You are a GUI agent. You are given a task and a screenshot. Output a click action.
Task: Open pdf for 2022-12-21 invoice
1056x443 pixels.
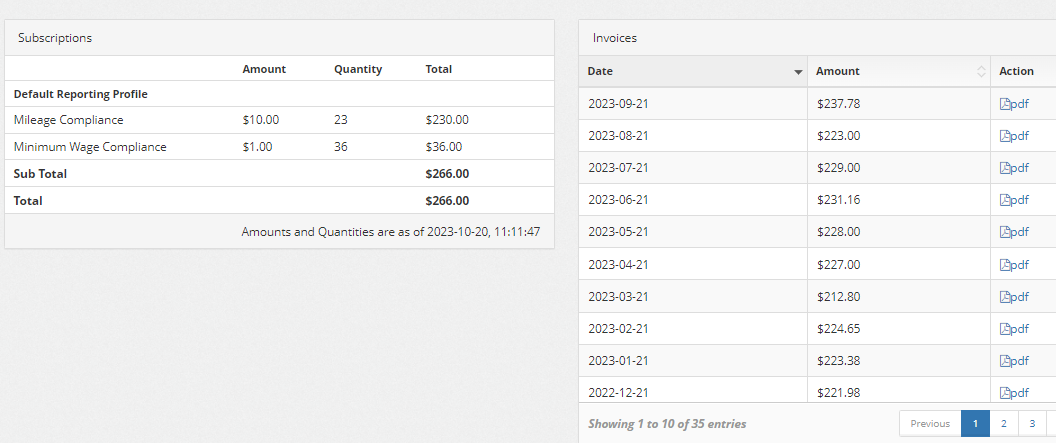[1014, 393]
